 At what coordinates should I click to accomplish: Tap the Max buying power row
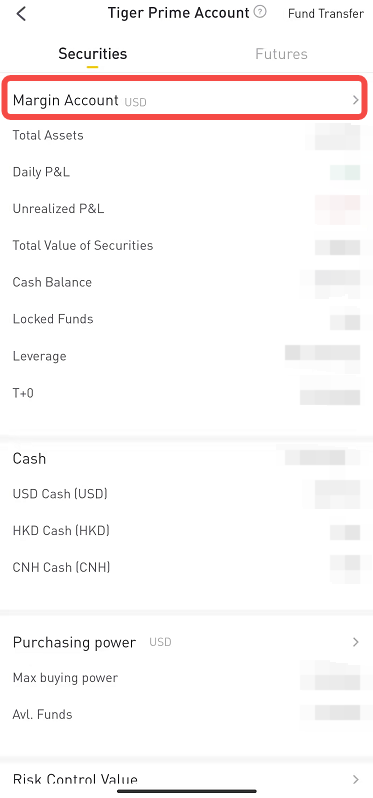186,678
